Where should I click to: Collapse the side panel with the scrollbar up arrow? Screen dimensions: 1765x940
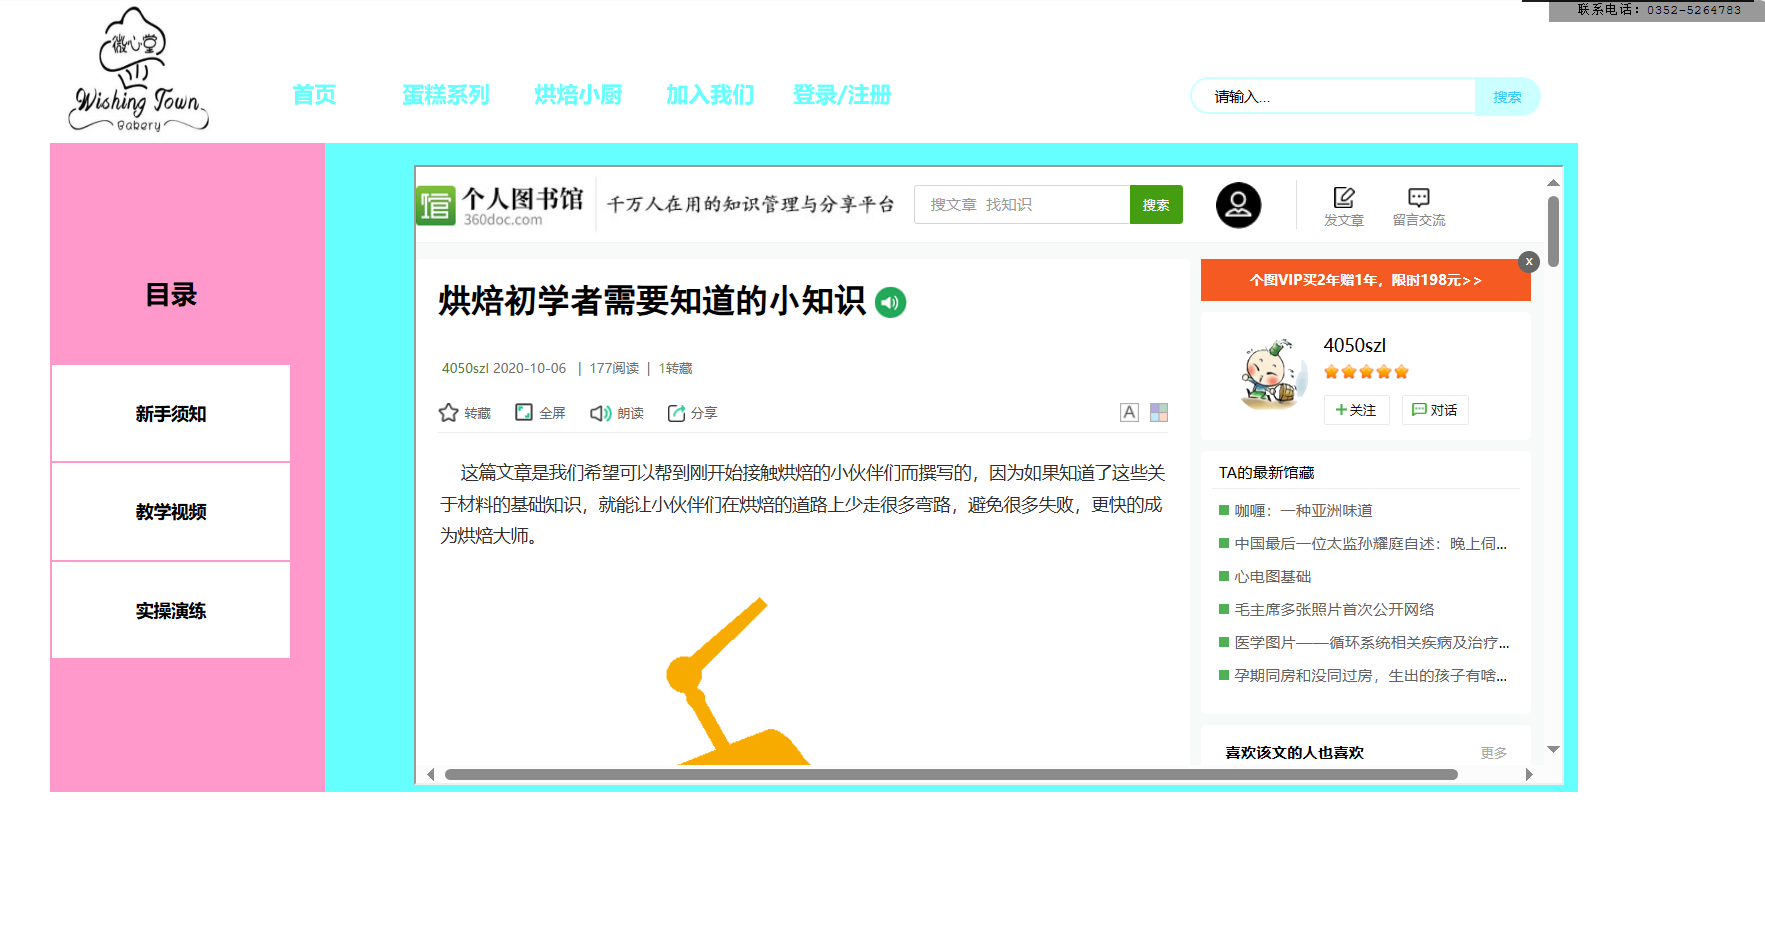(x=1552, y=181)
